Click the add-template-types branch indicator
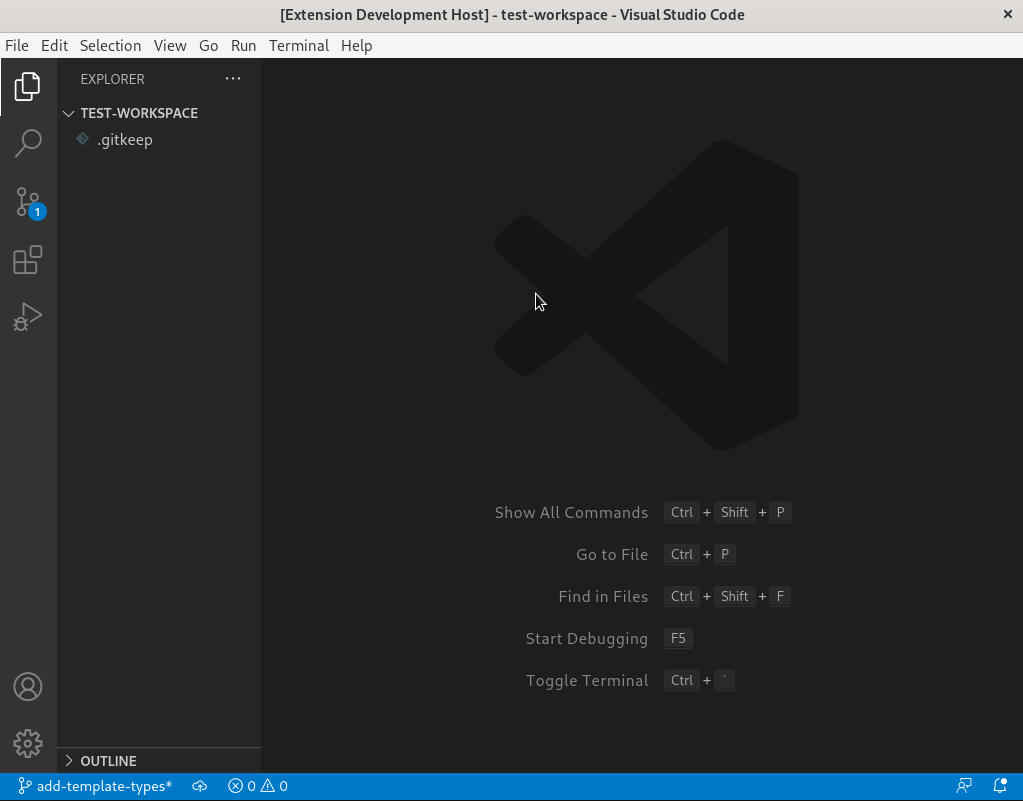Image resolution: width=1023 pixels, height=801 pixels. [x=94, y=786]
